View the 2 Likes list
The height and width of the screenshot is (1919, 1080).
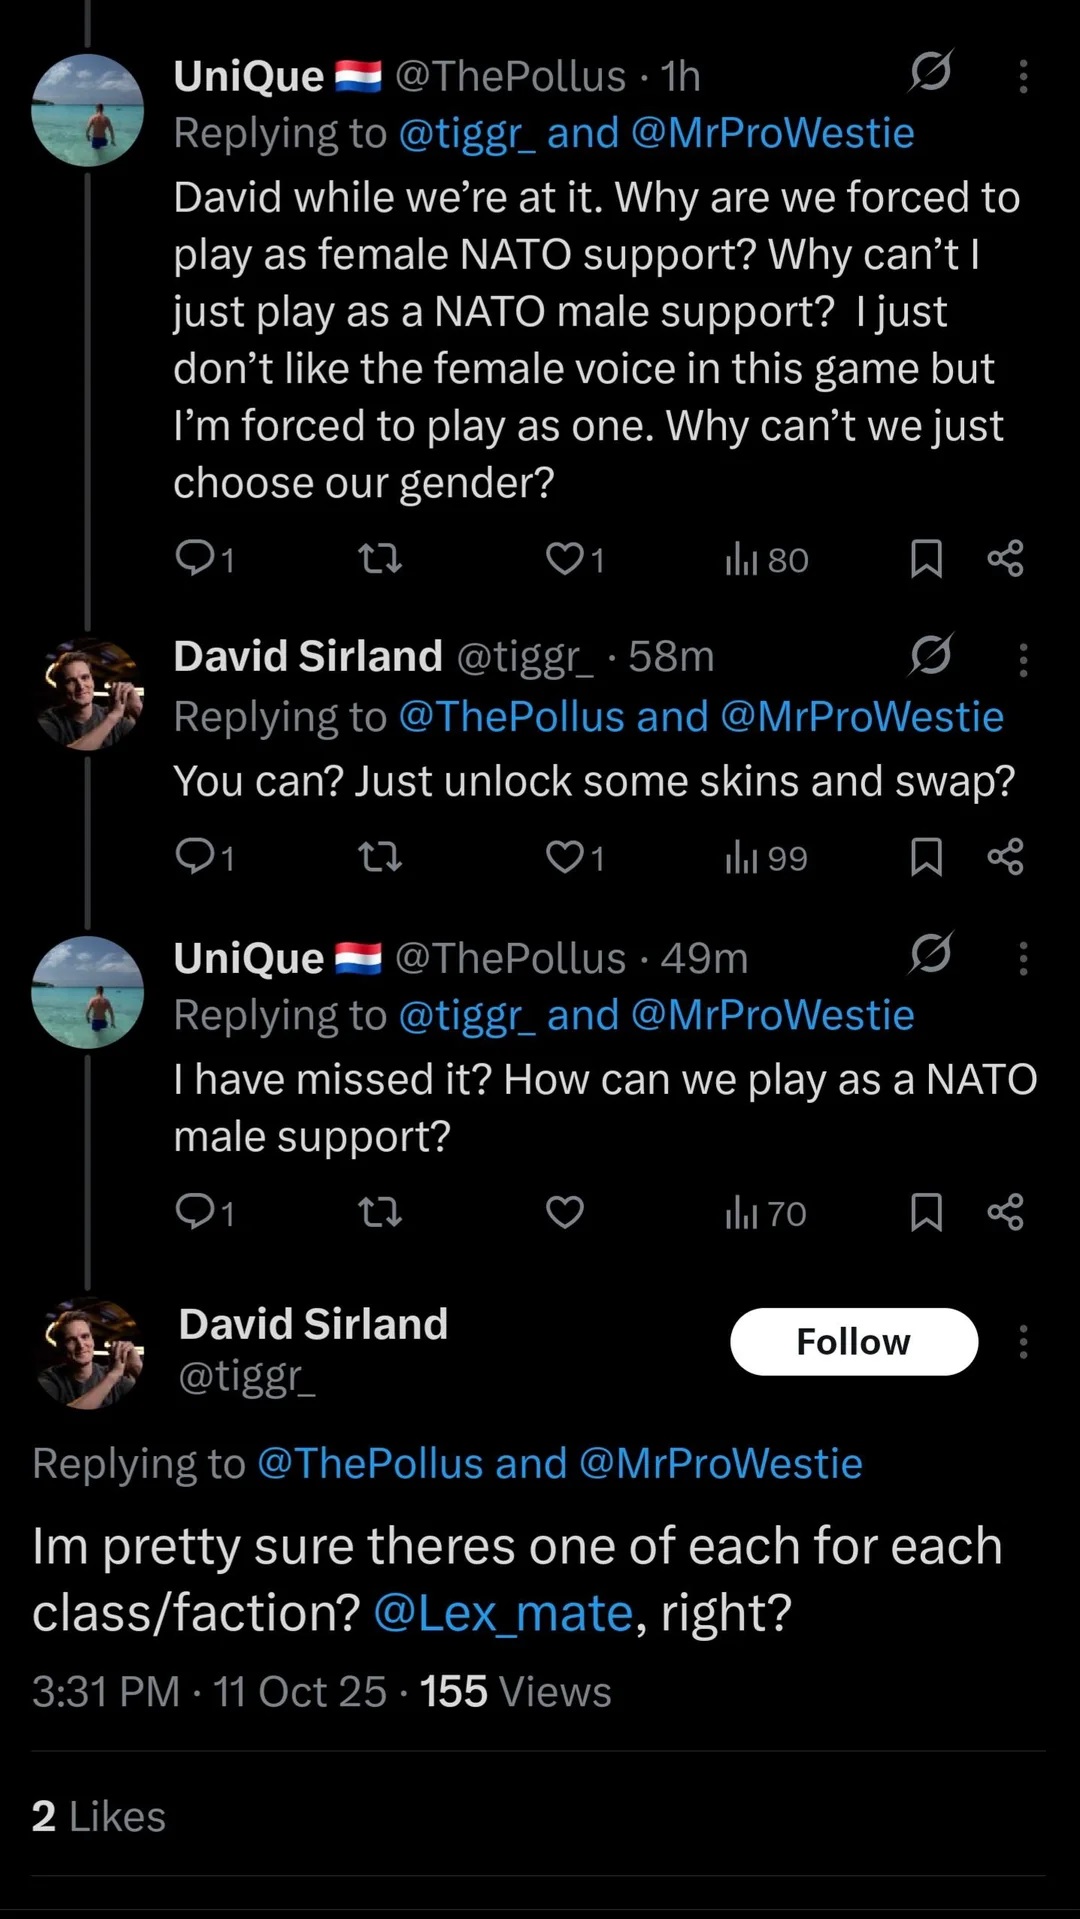[98, 1817]
